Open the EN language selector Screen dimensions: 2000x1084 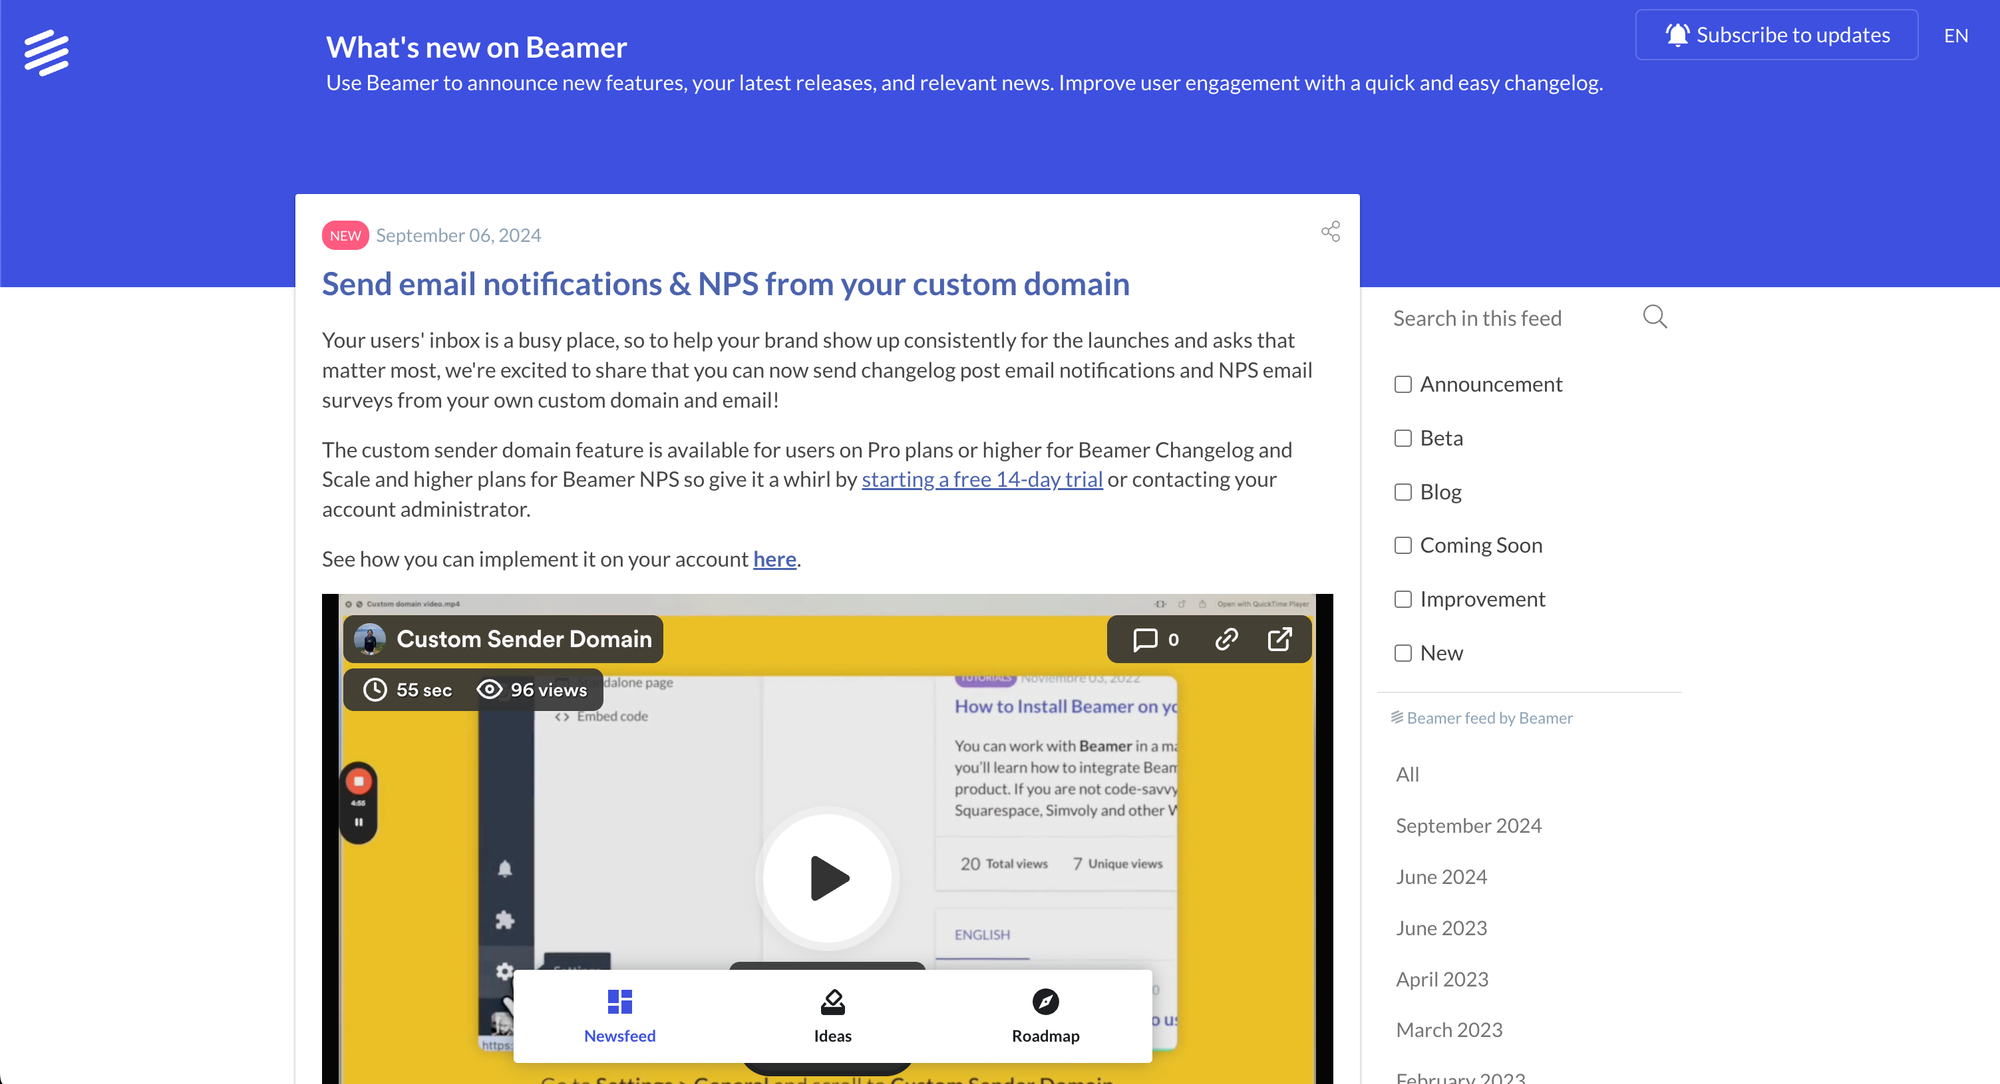1955,36
